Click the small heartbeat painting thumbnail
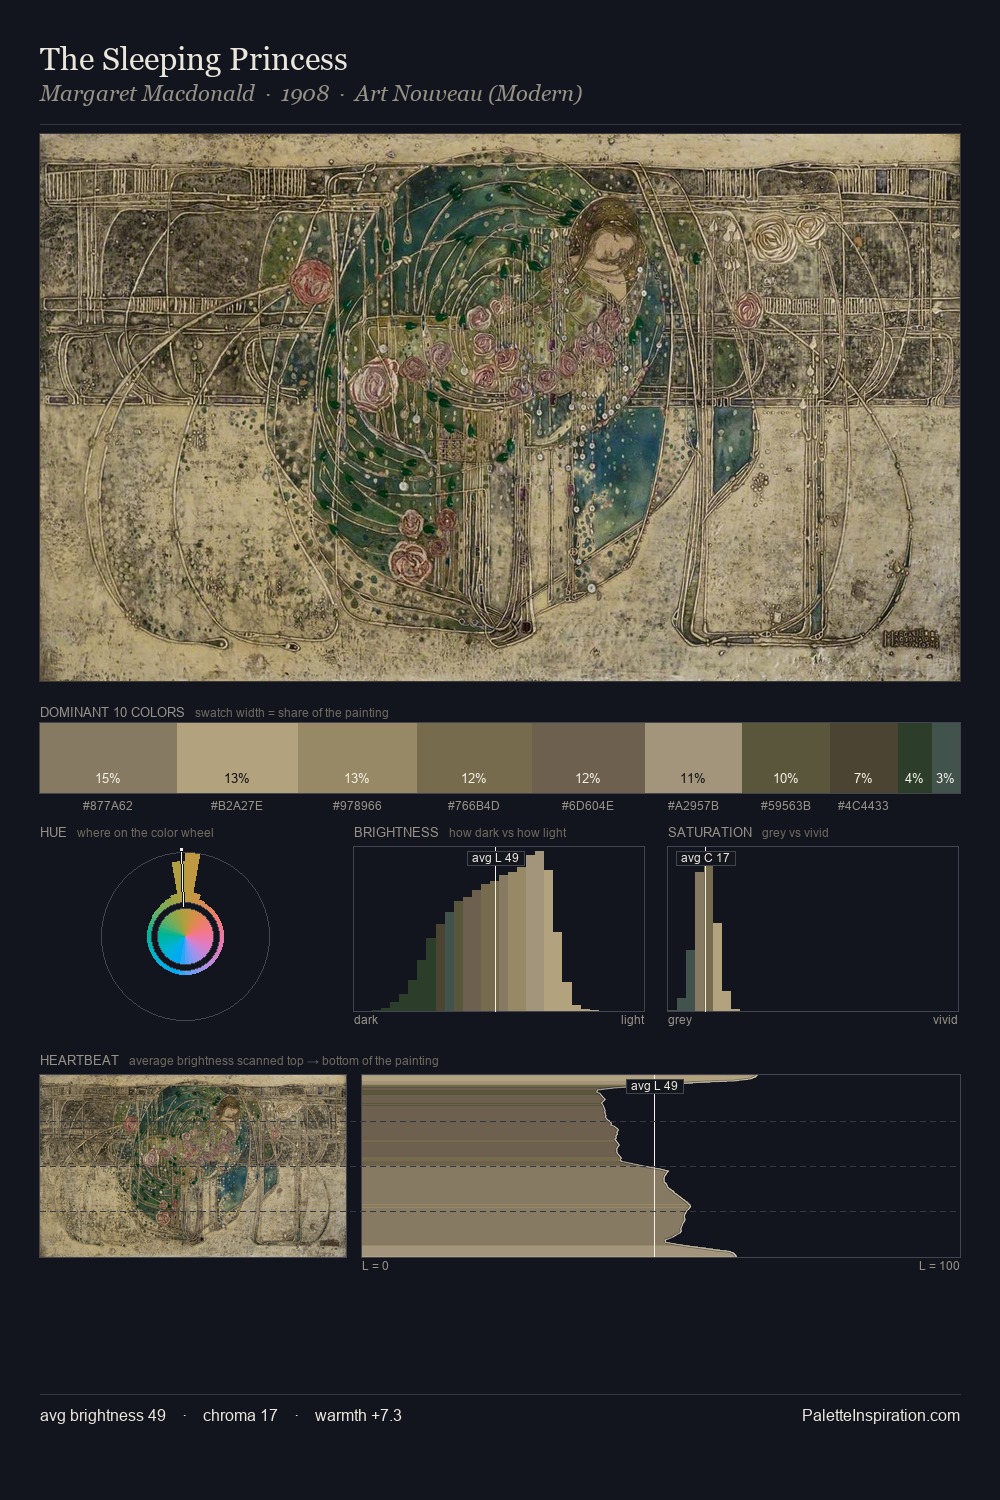 click(193, 1166)
